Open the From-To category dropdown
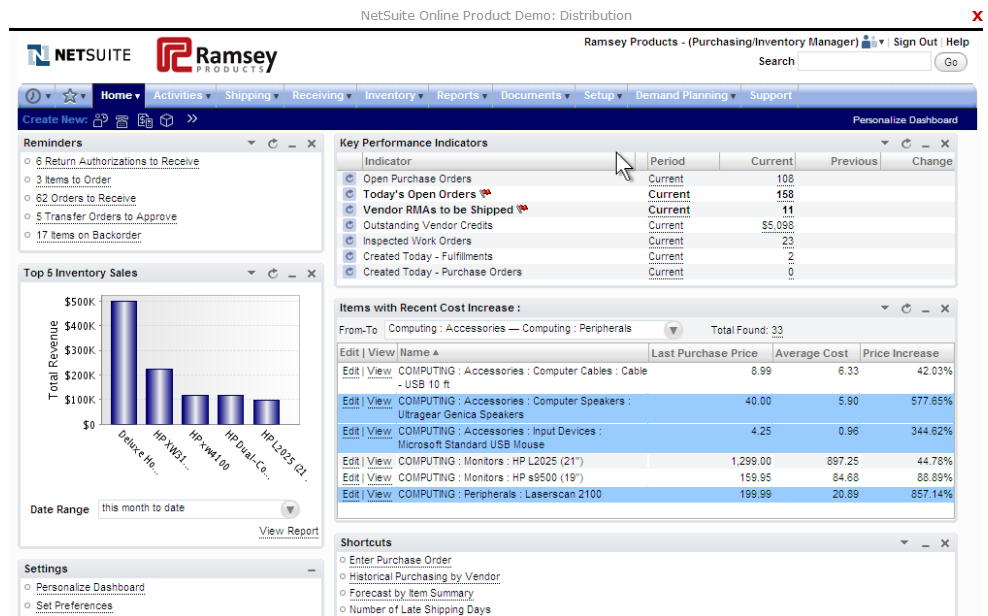Image resolution: width=988 pixels, height=616 pixels. (673, 330)
